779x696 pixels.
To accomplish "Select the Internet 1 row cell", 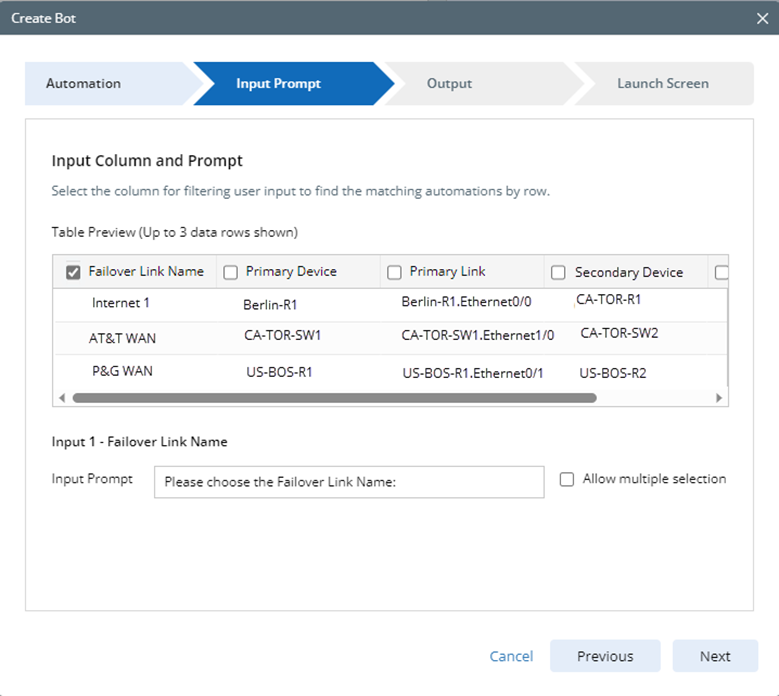I will point(121,303).
